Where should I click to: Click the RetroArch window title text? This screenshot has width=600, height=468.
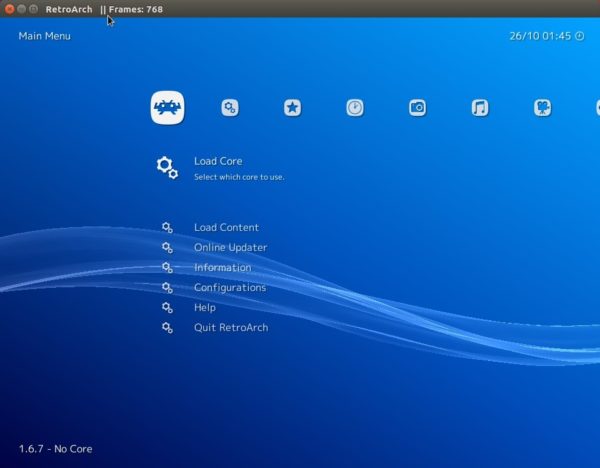coord(69,9)
